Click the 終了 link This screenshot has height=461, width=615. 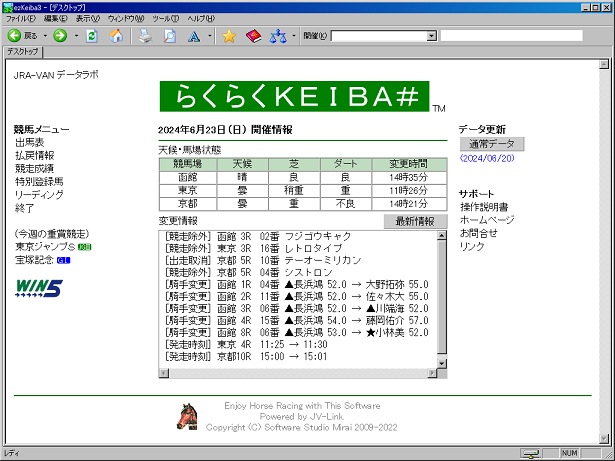point(25,208)
